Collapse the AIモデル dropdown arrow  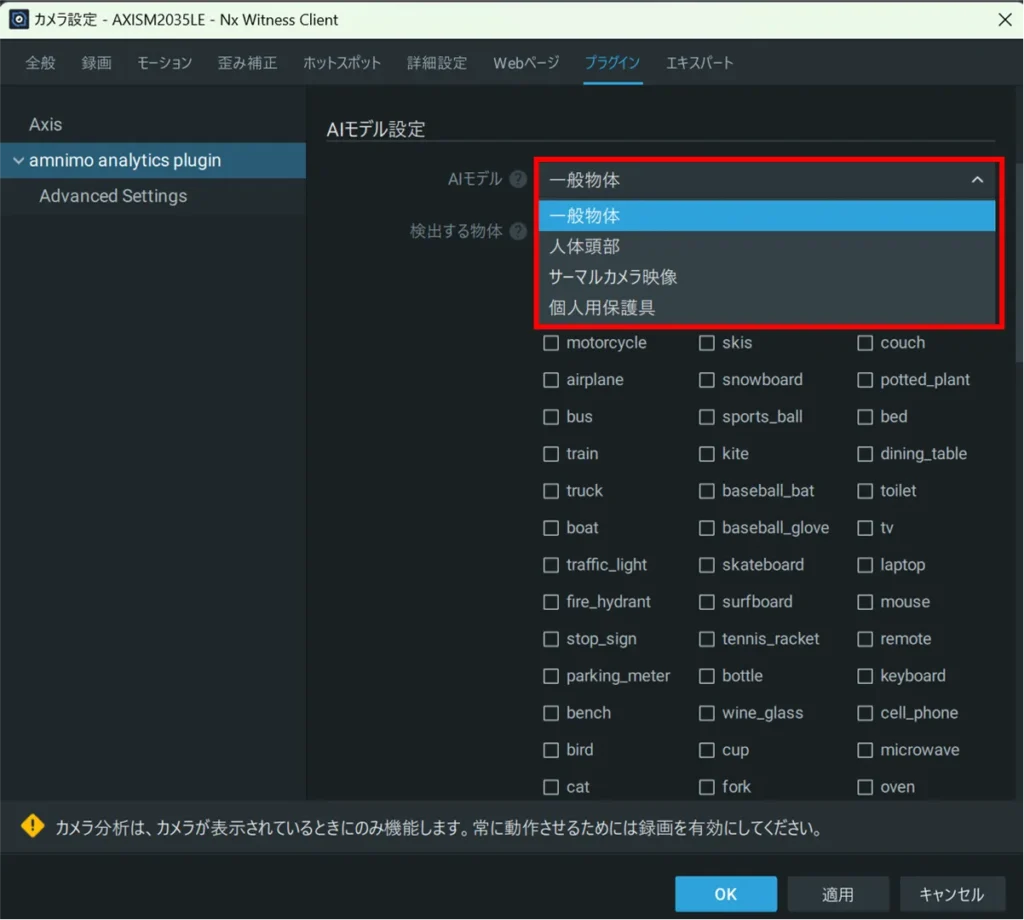pos(977,180)
